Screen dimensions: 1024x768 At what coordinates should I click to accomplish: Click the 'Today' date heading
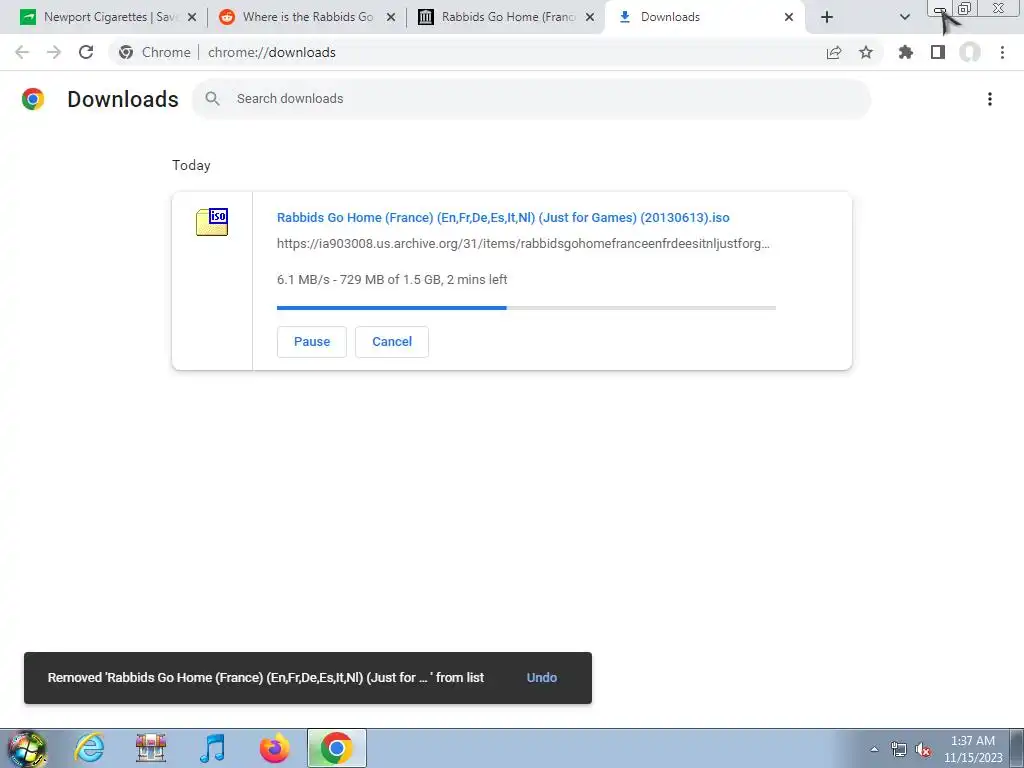pos(191,165)
